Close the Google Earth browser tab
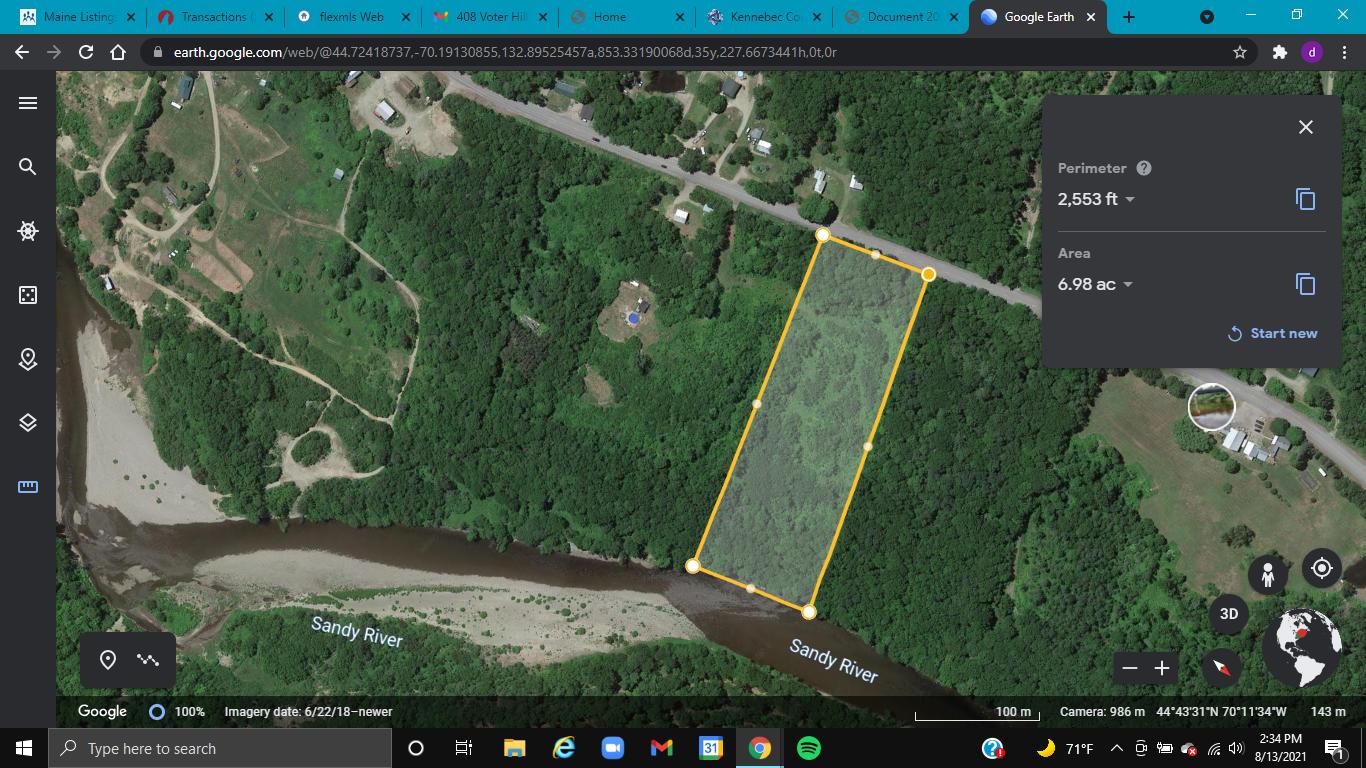The image size is (1366, 768). point(1090,17)
